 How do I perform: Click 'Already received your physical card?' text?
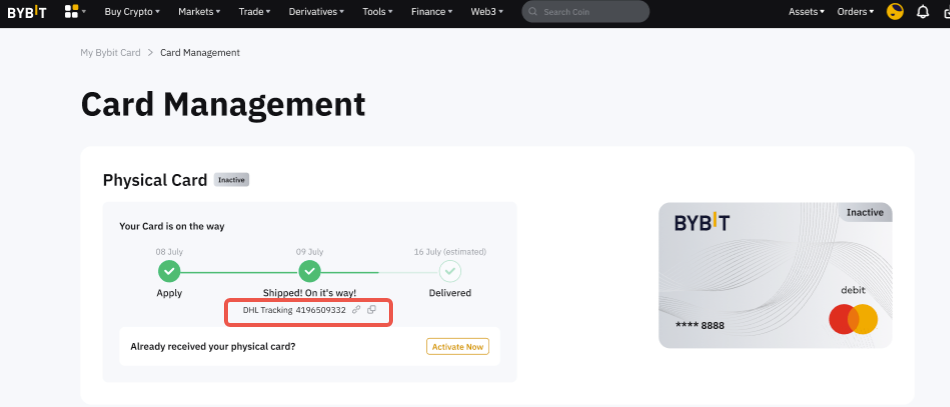213,347
